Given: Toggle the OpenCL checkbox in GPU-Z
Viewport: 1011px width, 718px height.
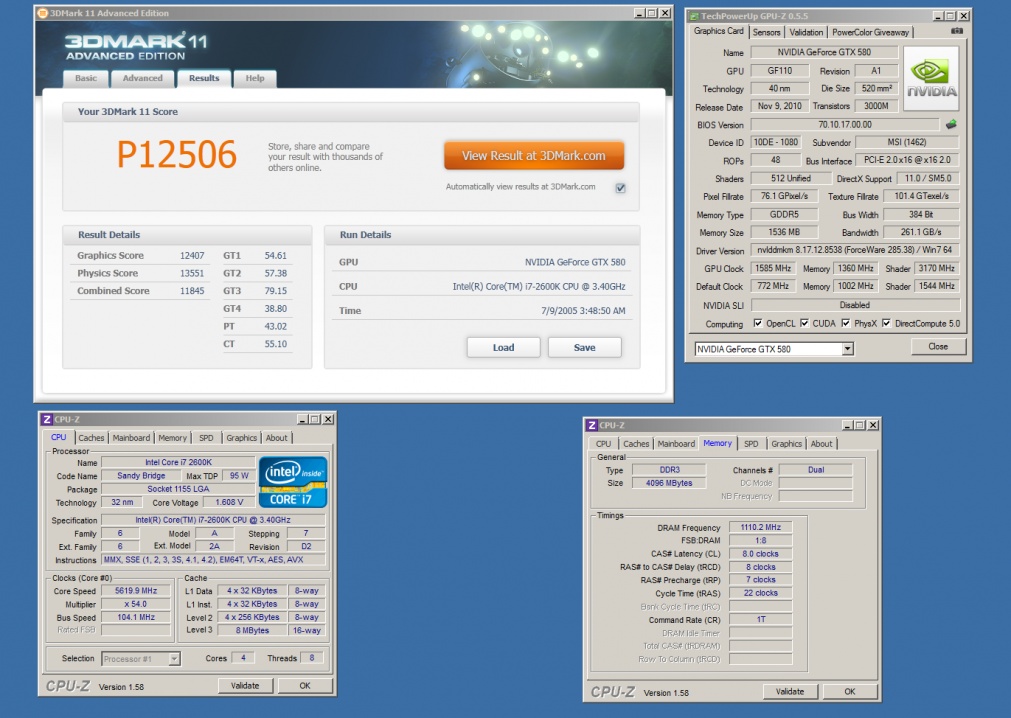Looking at the screenshot, I should pos(757,324).
